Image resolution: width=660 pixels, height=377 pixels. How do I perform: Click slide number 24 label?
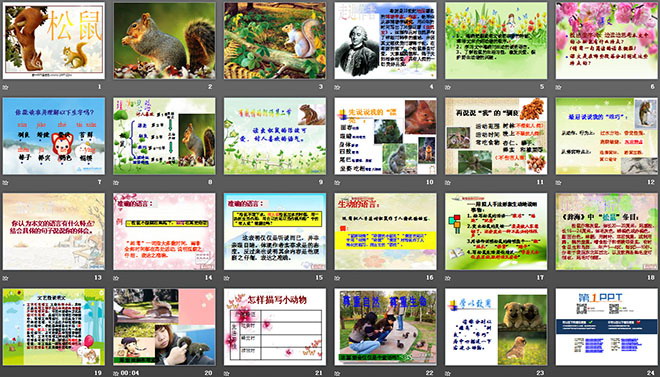click(651, 373)
